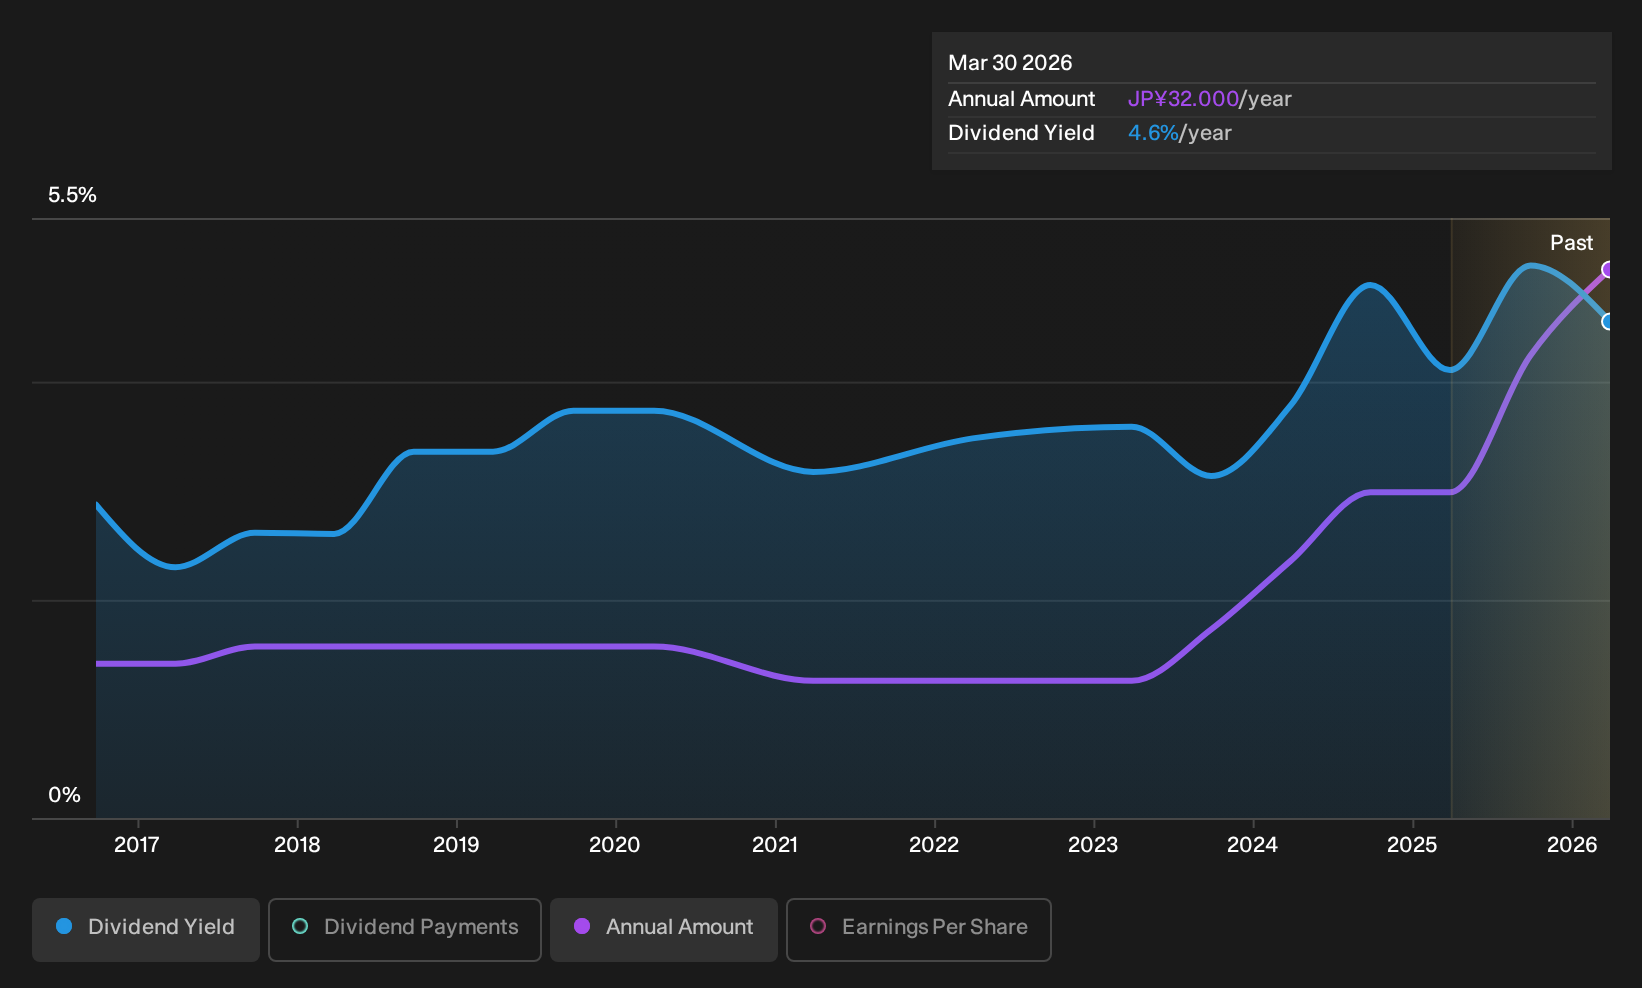The height and width of the screenshot is (988, 1642).
Task: Click the 2017 x-axis label
Action: (137, 845)
